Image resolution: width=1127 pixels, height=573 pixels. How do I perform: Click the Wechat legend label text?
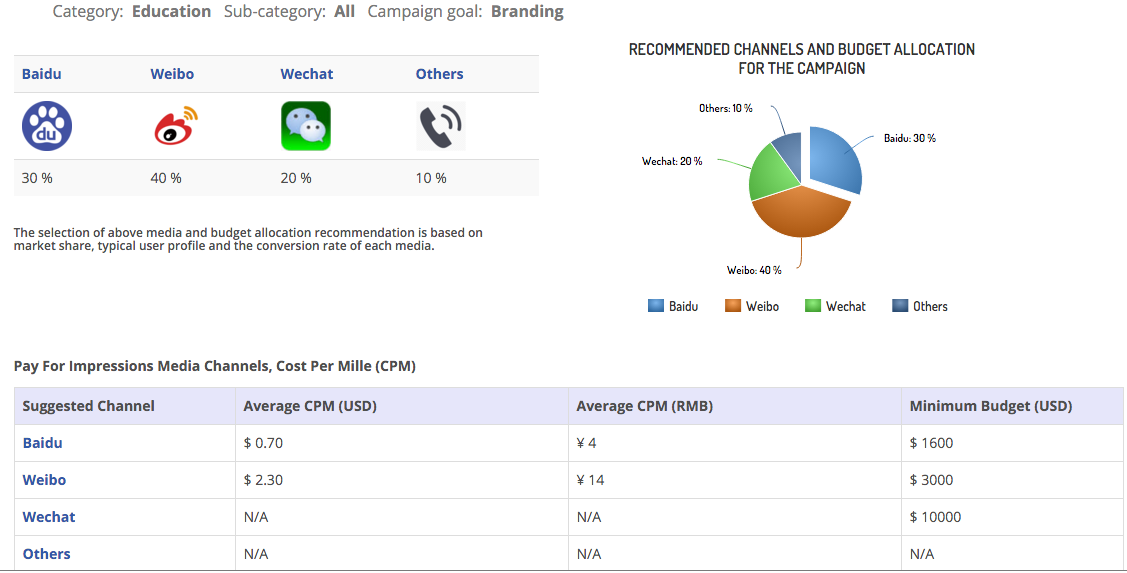point(846,306)
